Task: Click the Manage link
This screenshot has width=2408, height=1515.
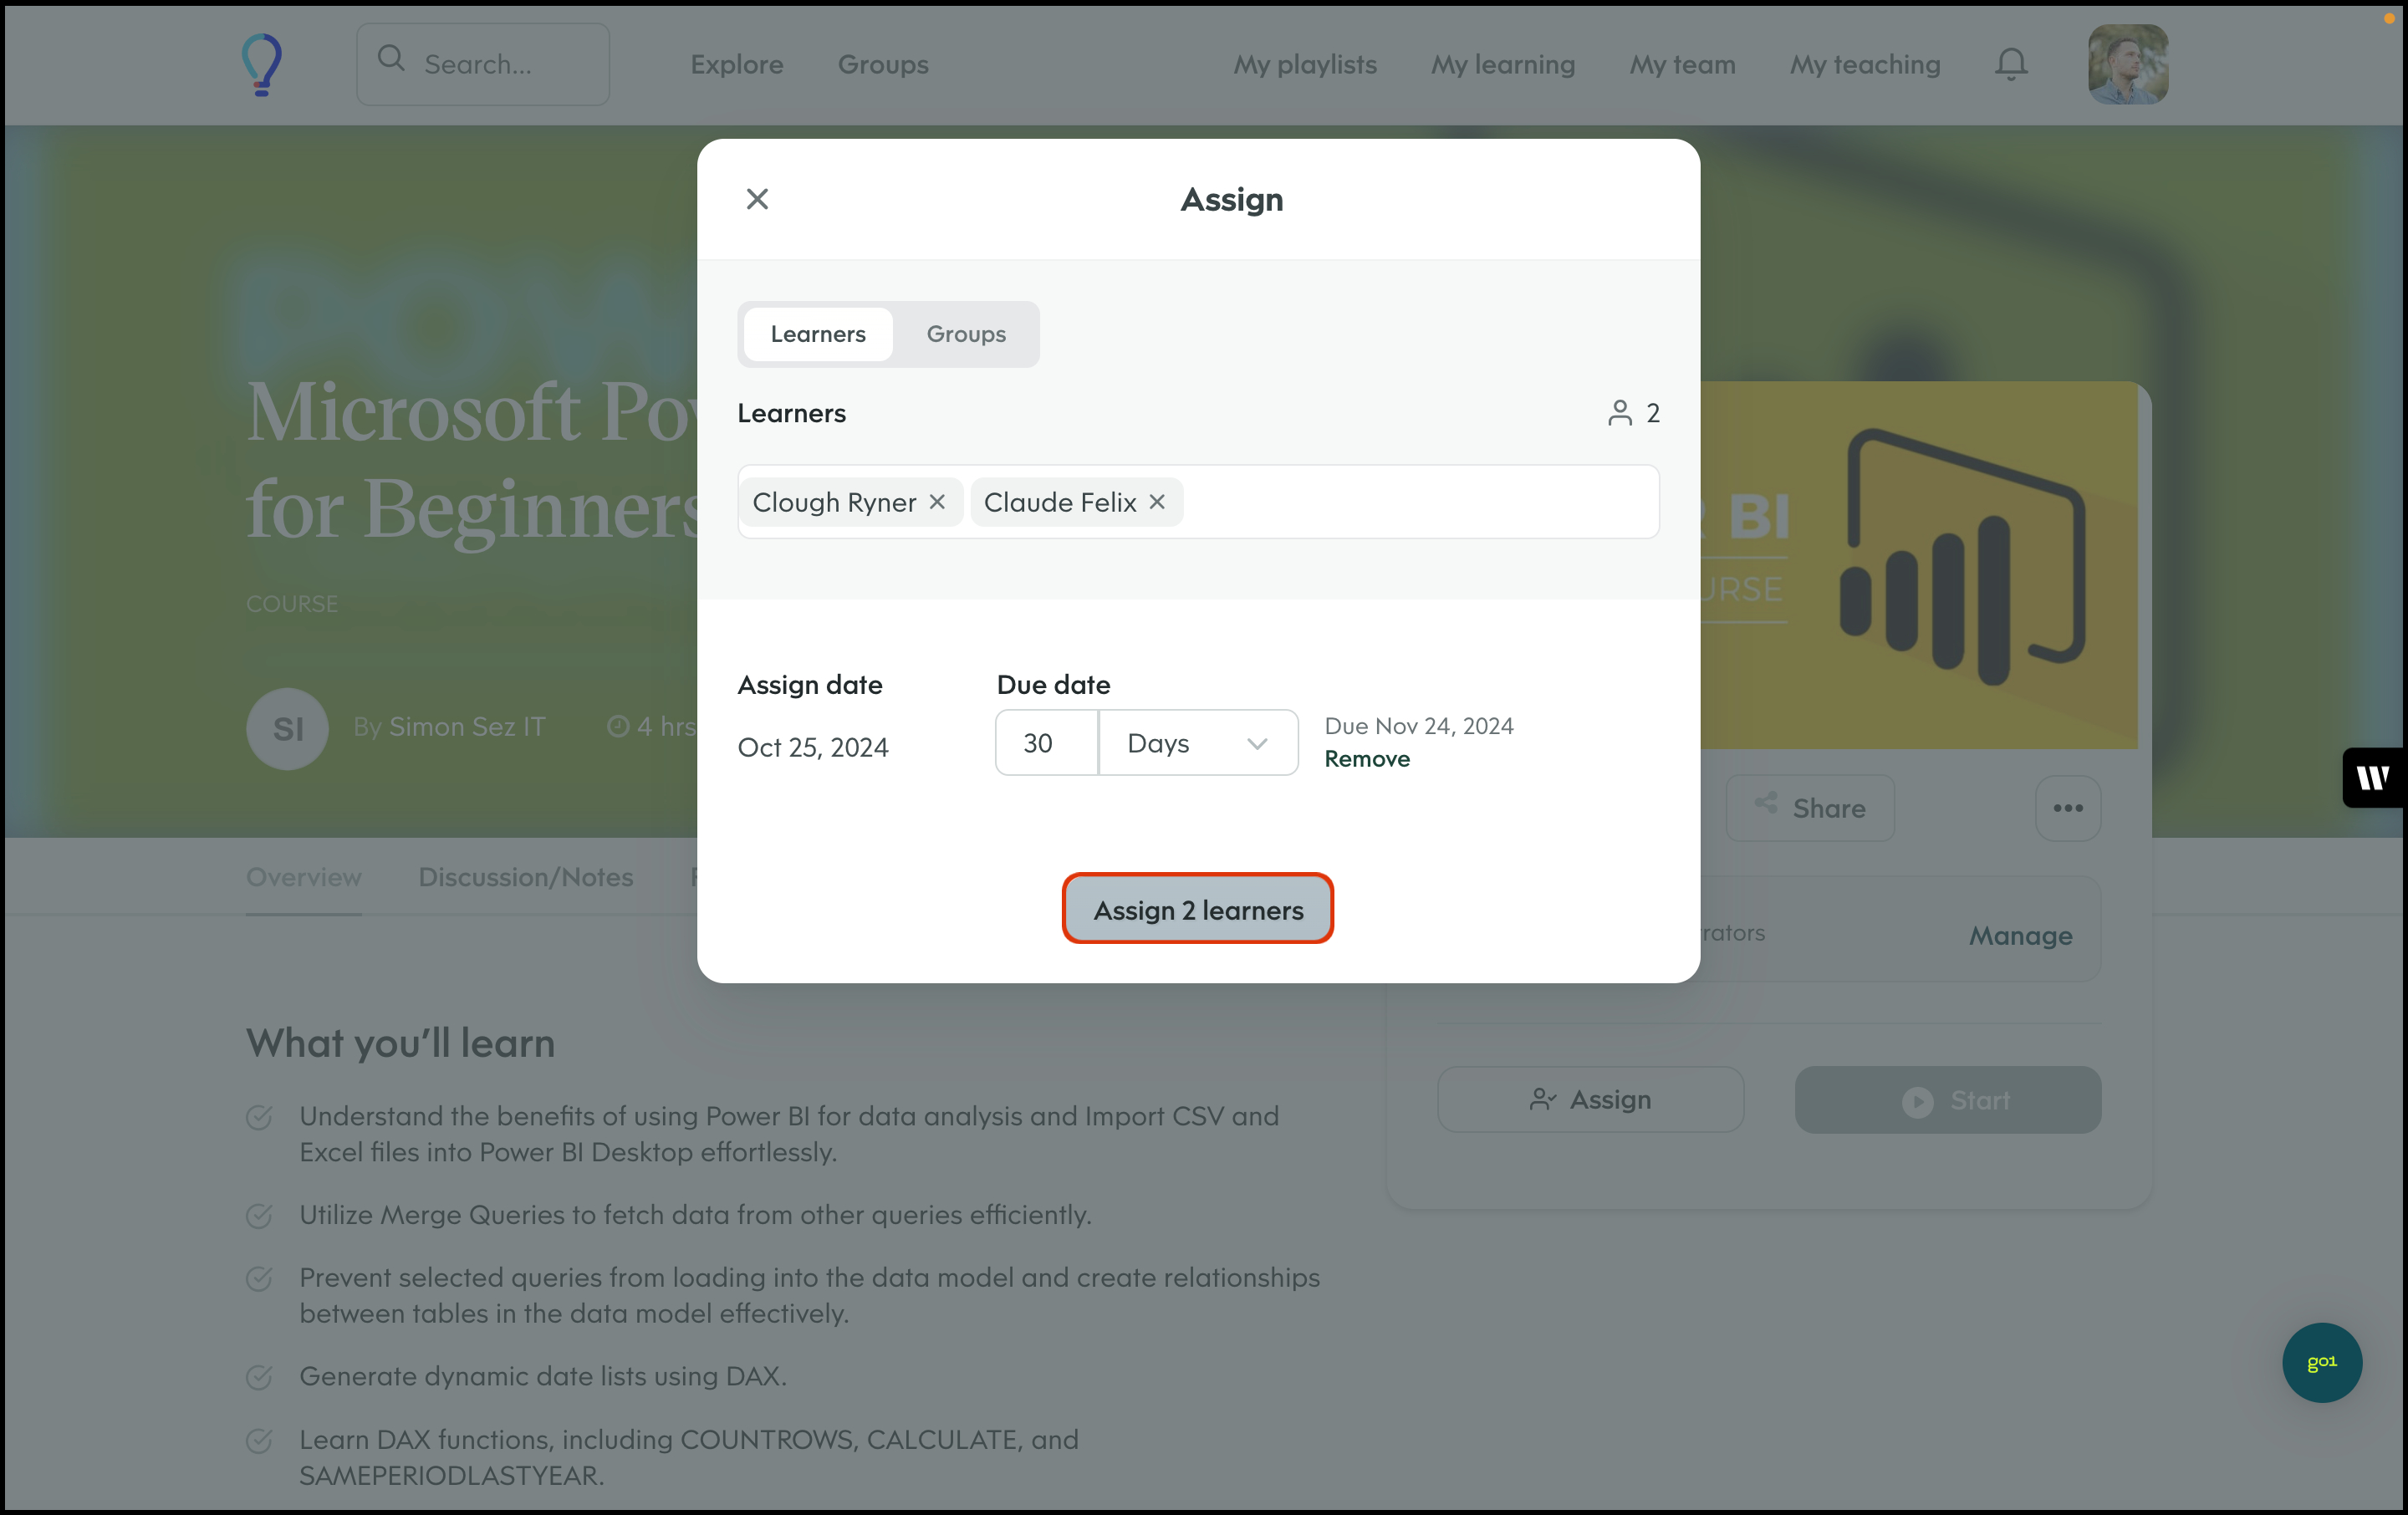Action: (x=2020, y=936)
